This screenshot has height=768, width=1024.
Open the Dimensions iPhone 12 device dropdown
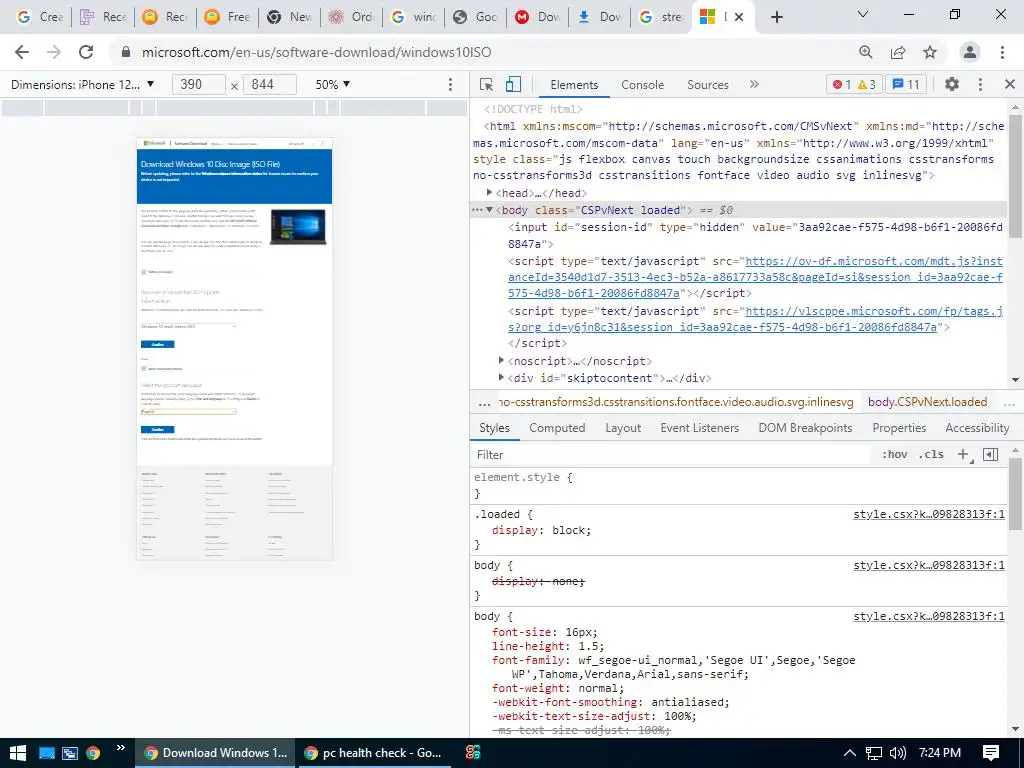(x=82, y=84)
